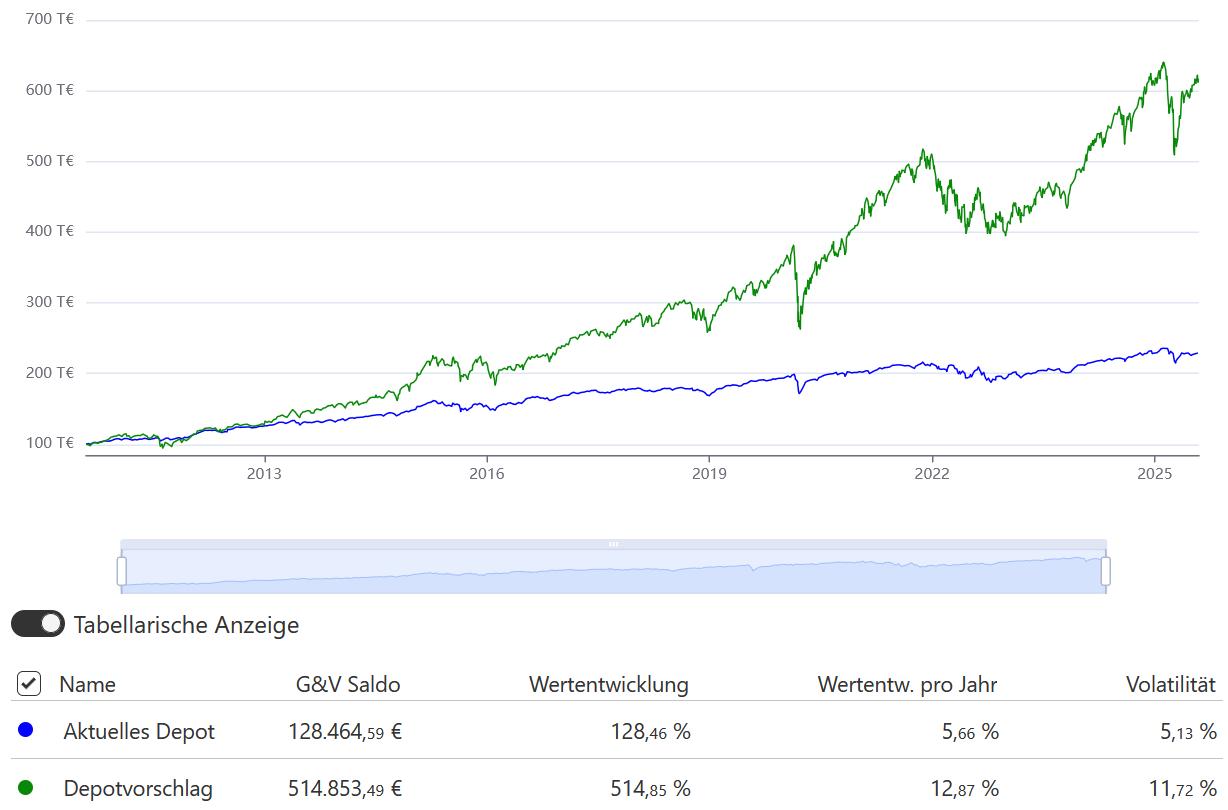Click the right handle of the range navigator
Viewport: 1228px width, 810px height.
[x=1105, y=571]
